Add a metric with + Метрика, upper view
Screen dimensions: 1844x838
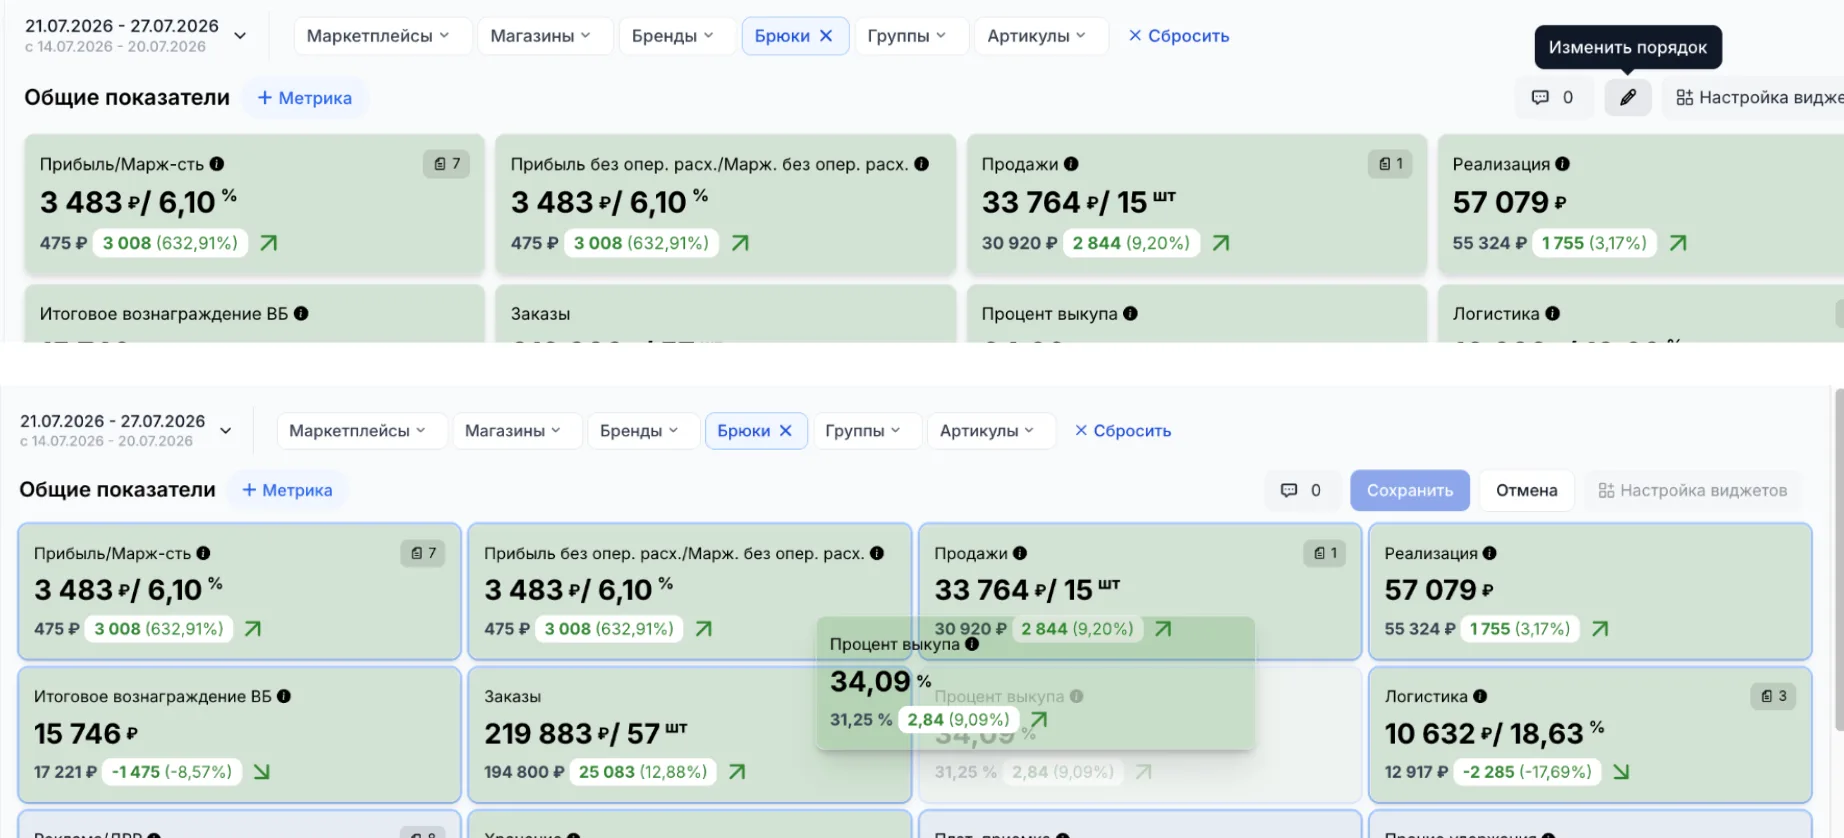(x=305, y=98)
